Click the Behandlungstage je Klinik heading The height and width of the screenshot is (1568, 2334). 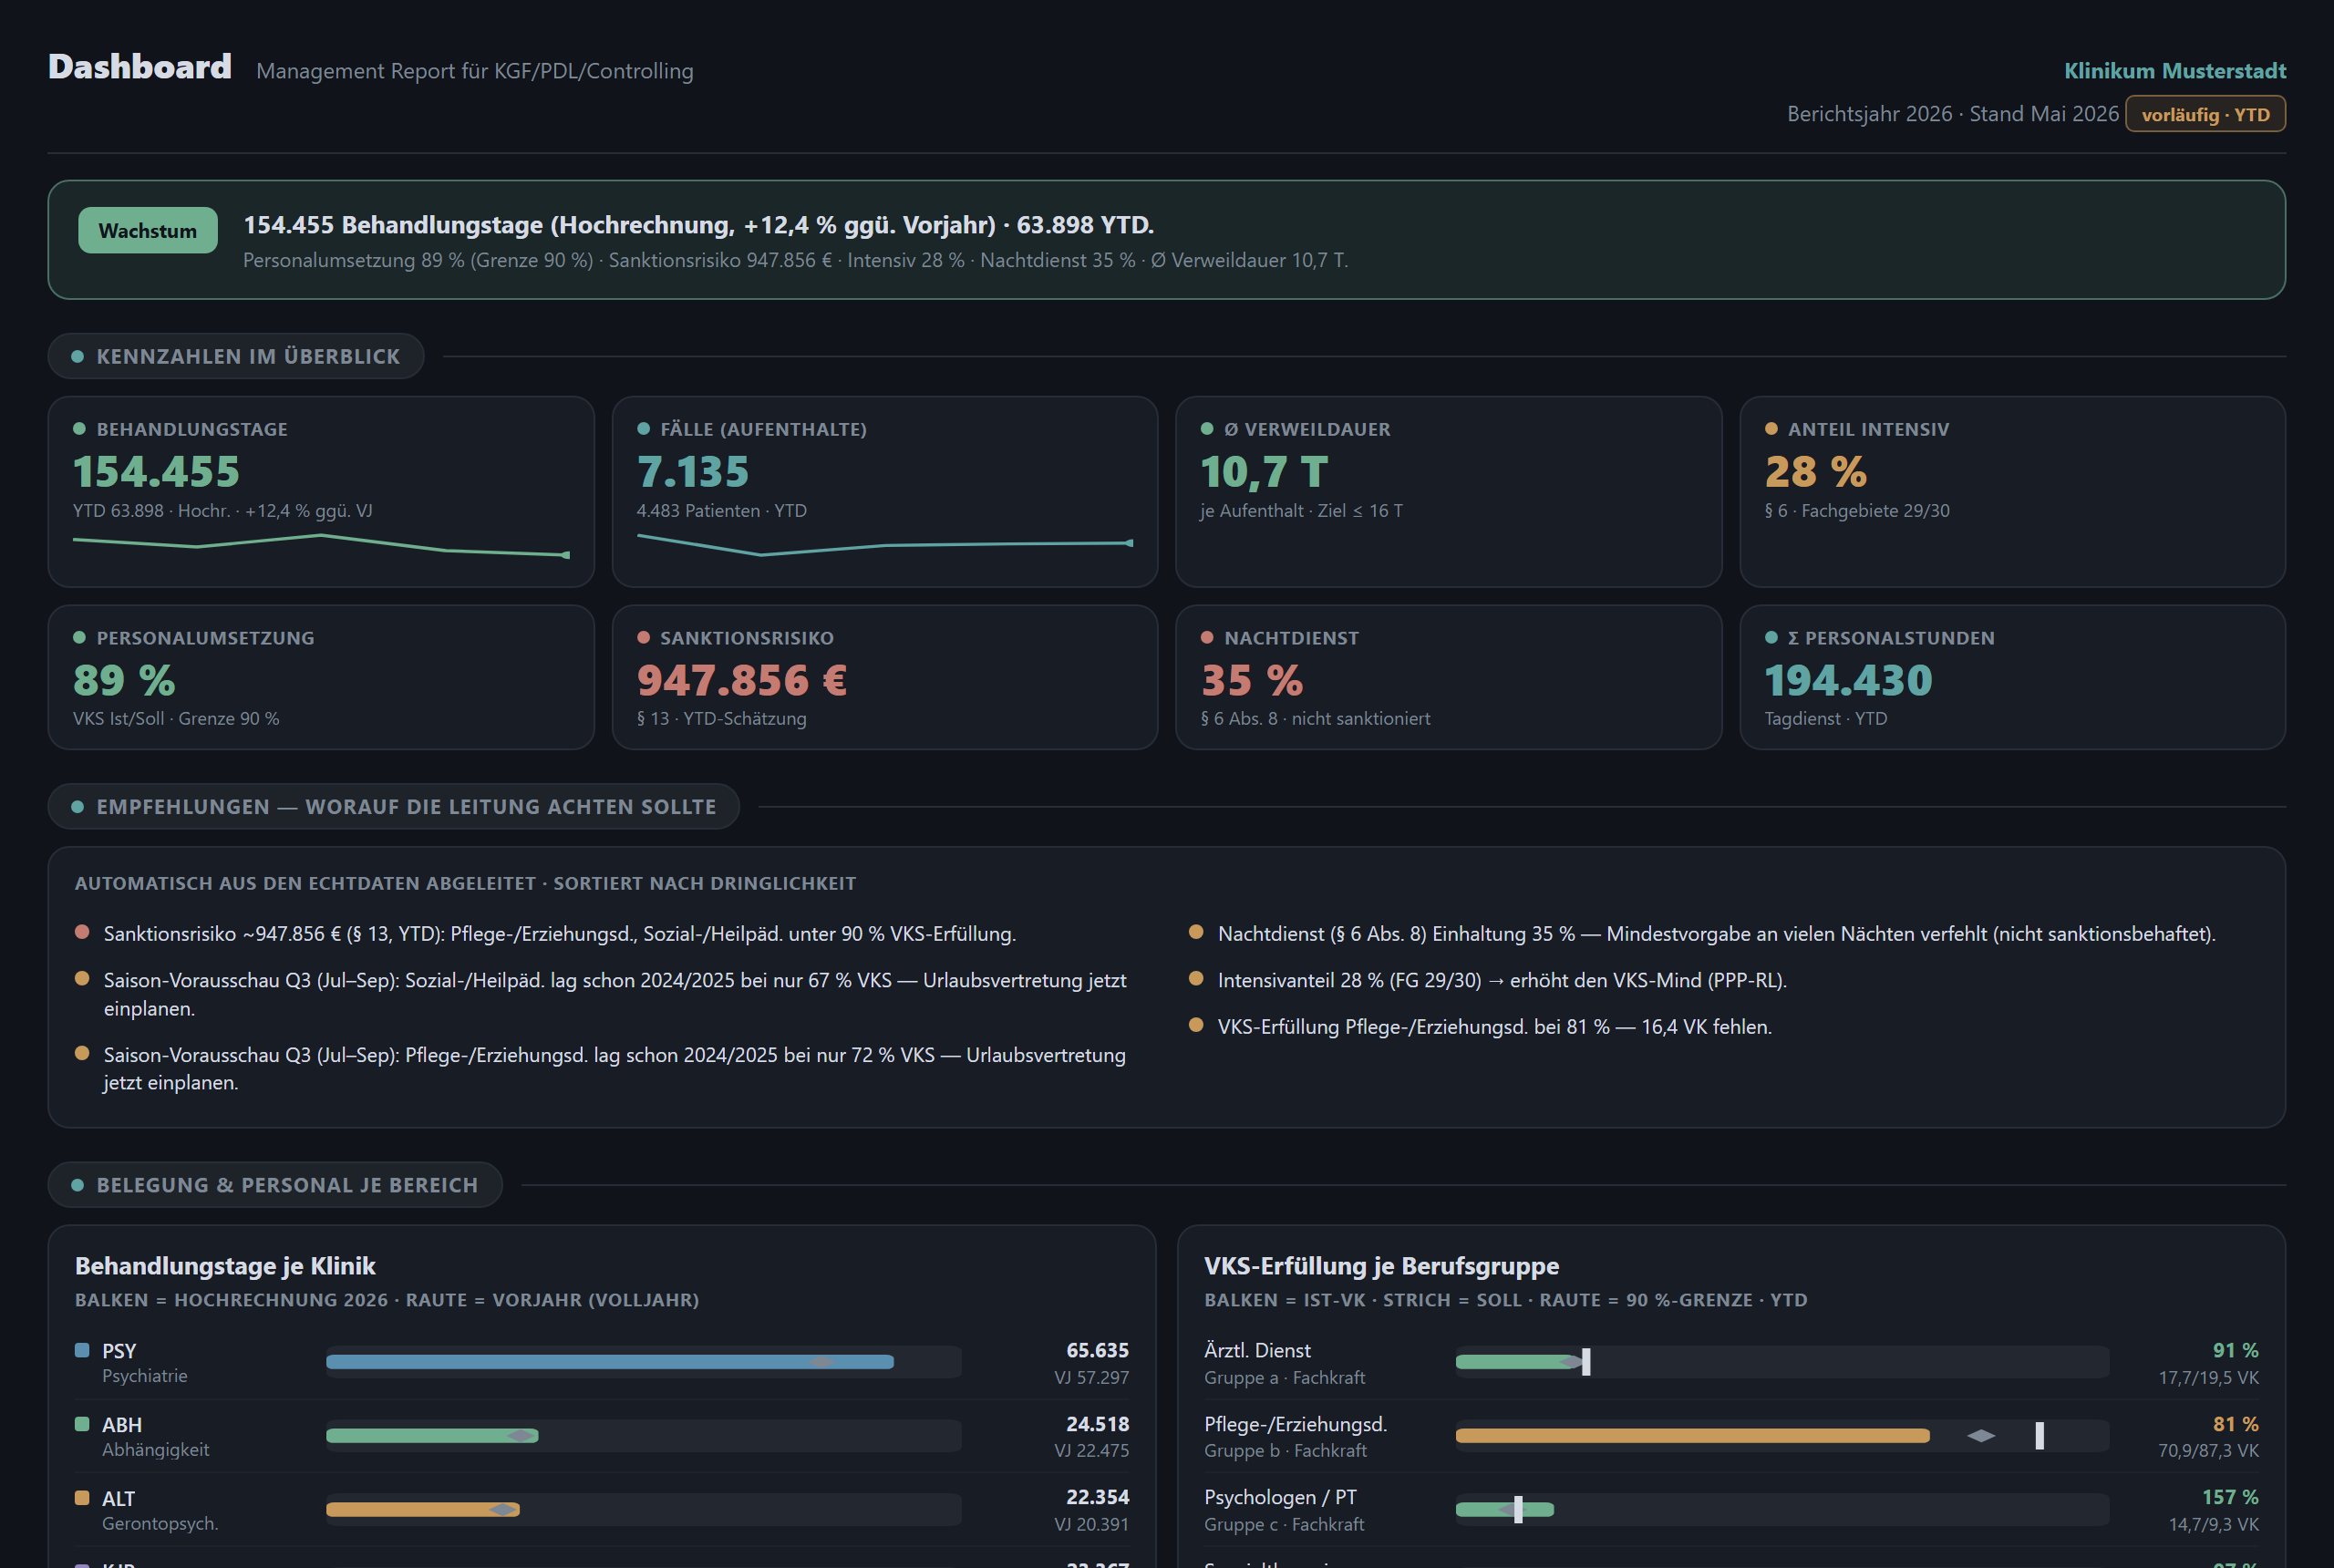pyautogui.click(x=225, y=1266)
